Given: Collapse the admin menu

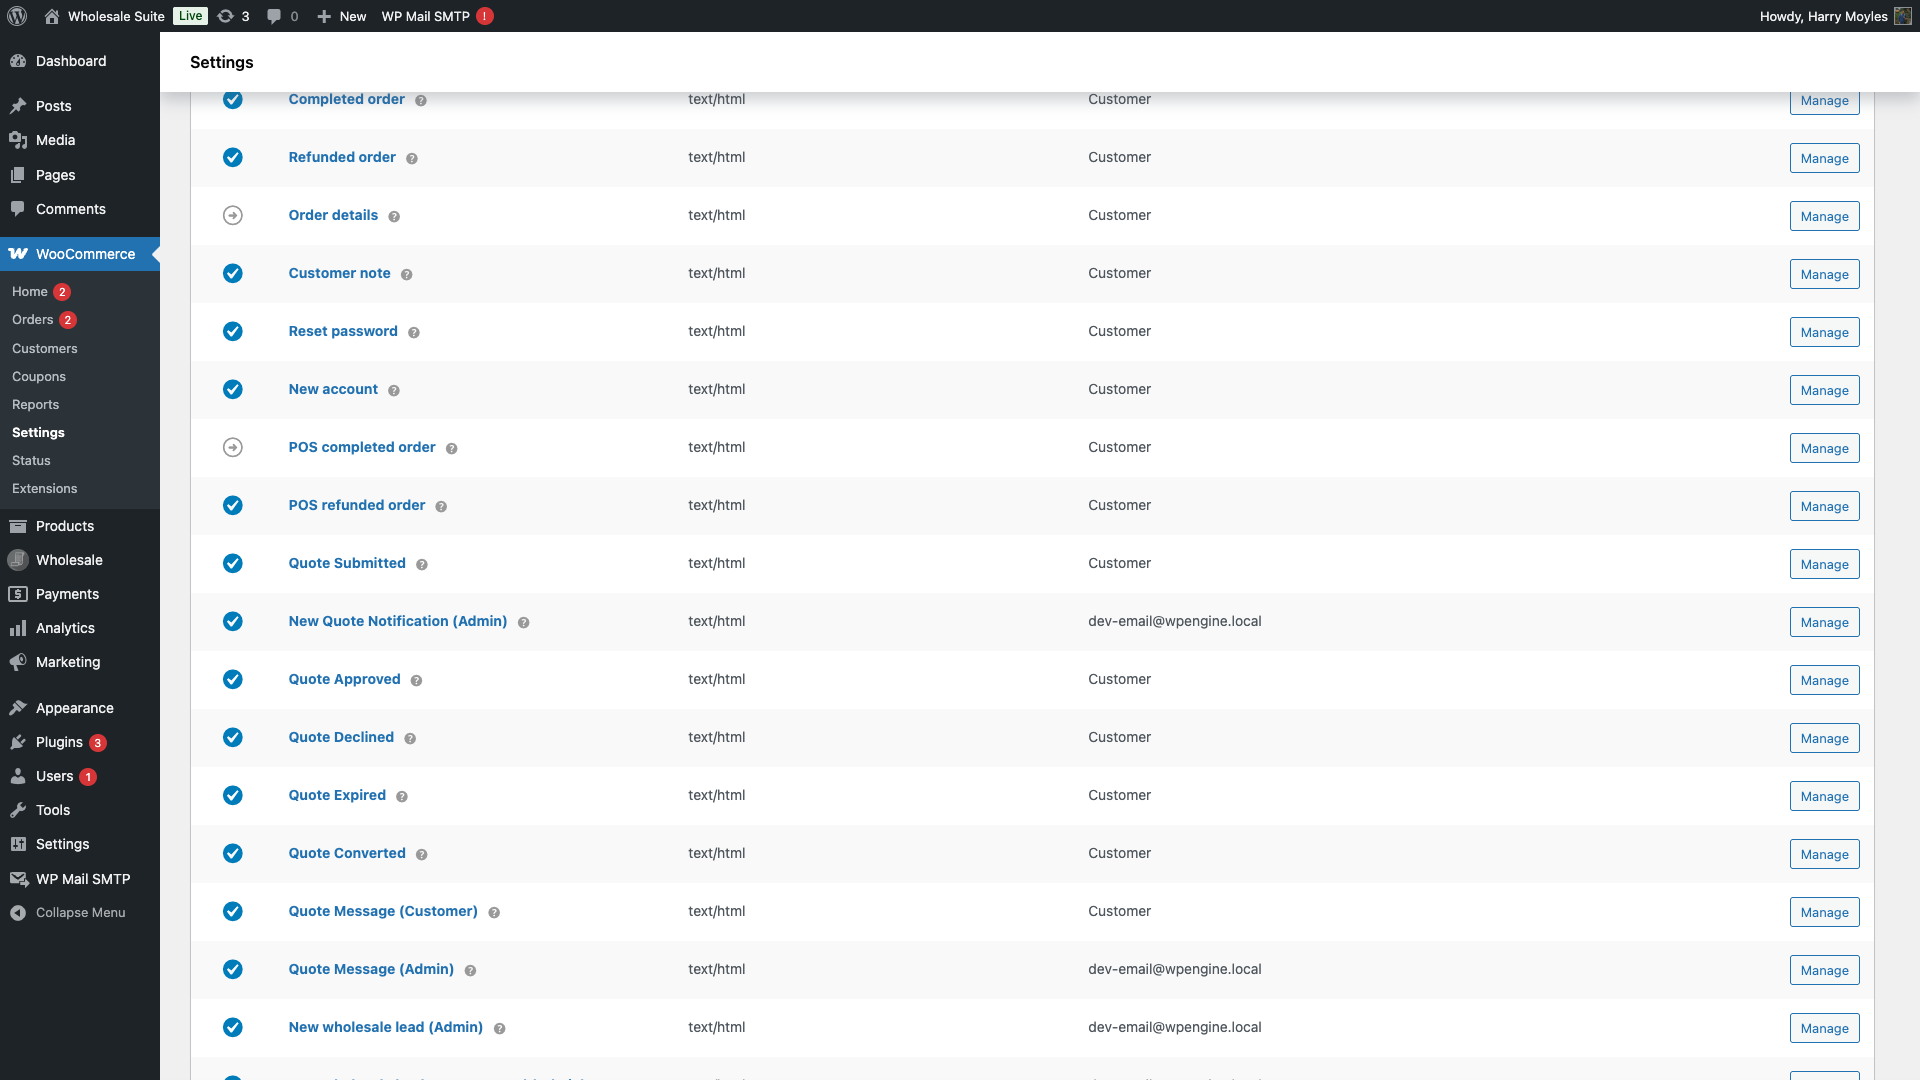Looking at the screenshot, I should pos(17,912).
